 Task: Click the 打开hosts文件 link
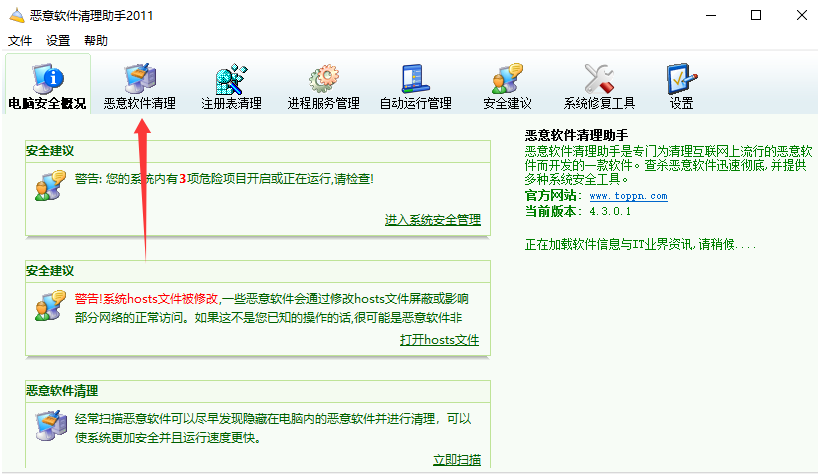pos(439,340)
